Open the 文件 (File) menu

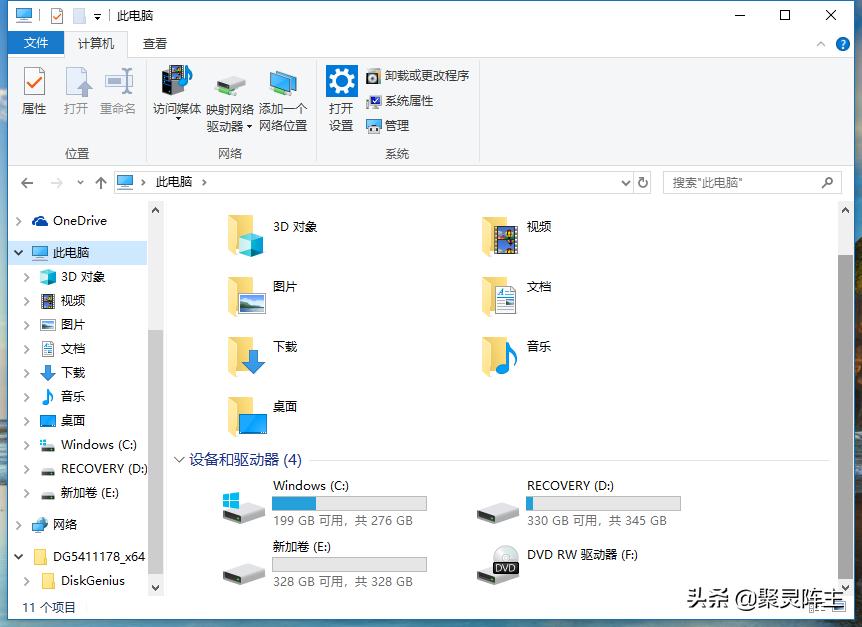click(x=35, y=43)
